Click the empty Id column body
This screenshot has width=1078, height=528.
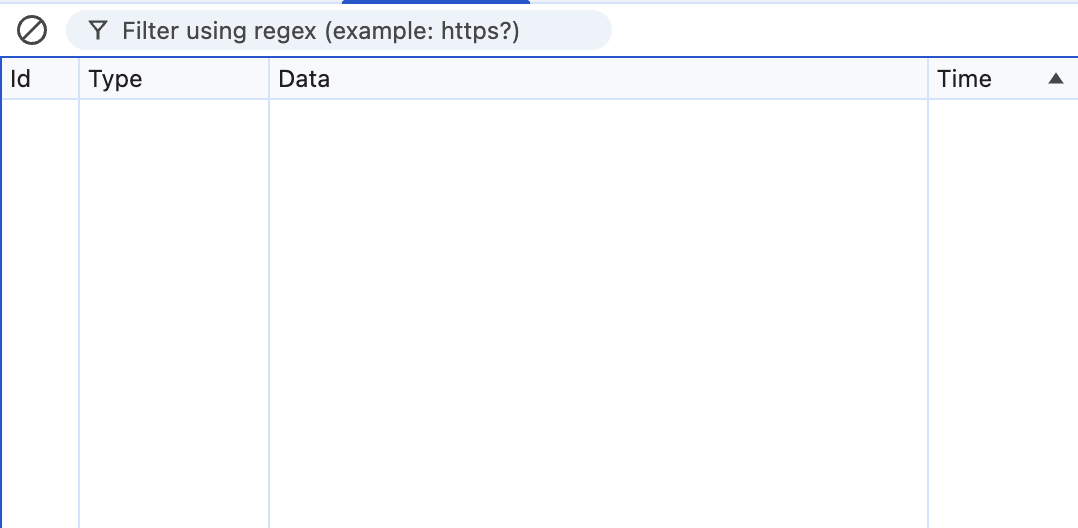40,314
